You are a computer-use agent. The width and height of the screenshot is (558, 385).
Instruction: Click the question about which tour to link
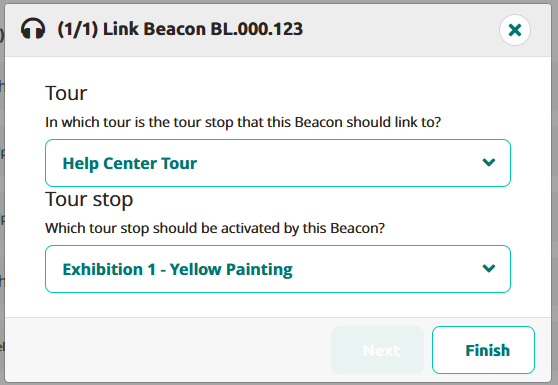pyautogui.click(x=243, y=122)
